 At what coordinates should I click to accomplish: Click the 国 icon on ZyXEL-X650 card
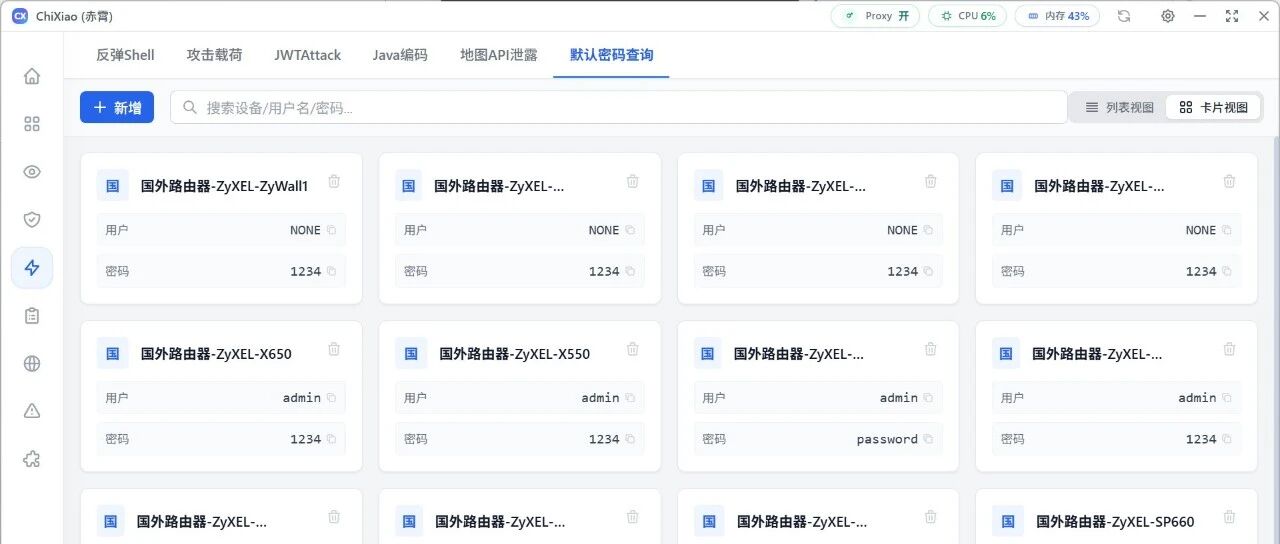113,353
